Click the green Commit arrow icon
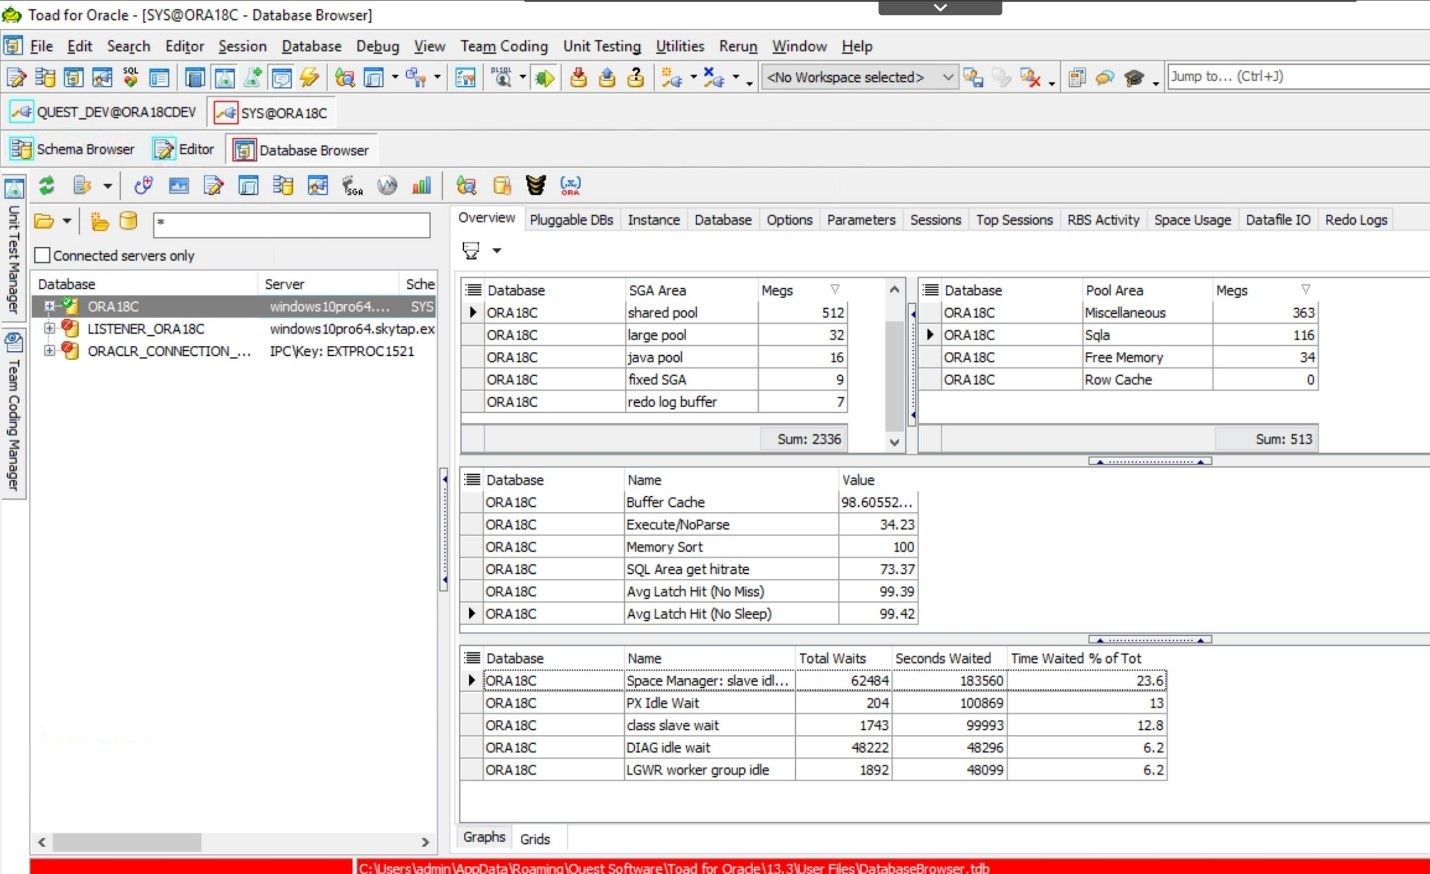 (543, 77)
